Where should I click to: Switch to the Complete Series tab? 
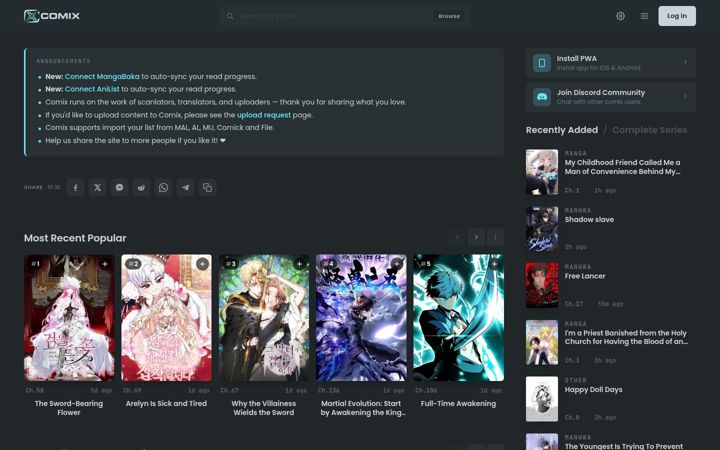tap(649, 130)
